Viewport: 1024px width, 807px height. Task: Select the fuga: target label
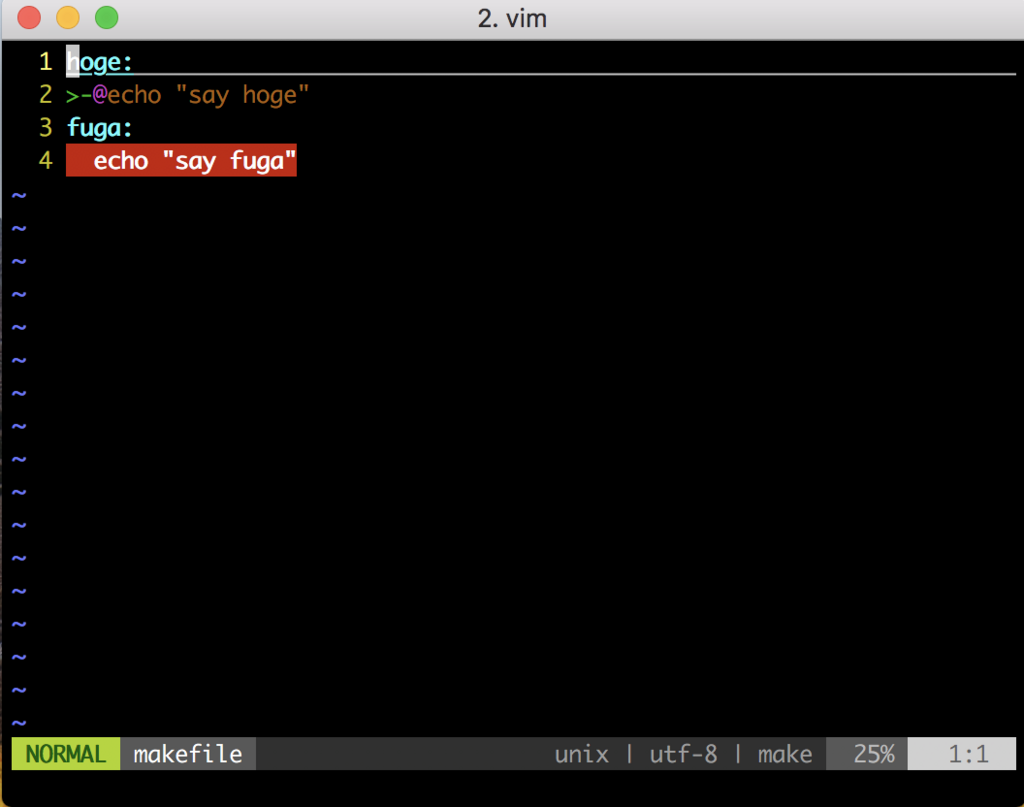tap(99, 128)
